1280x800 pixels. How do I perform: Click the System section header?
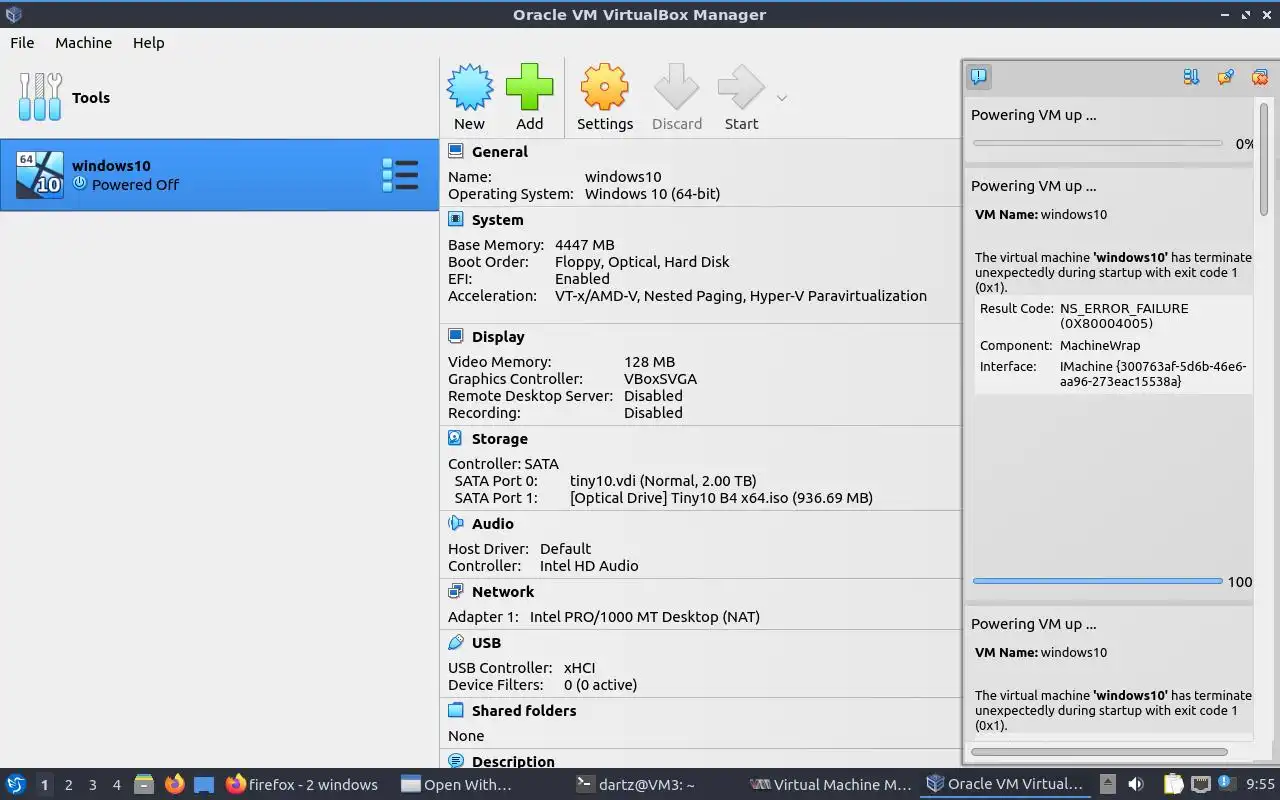497,220
